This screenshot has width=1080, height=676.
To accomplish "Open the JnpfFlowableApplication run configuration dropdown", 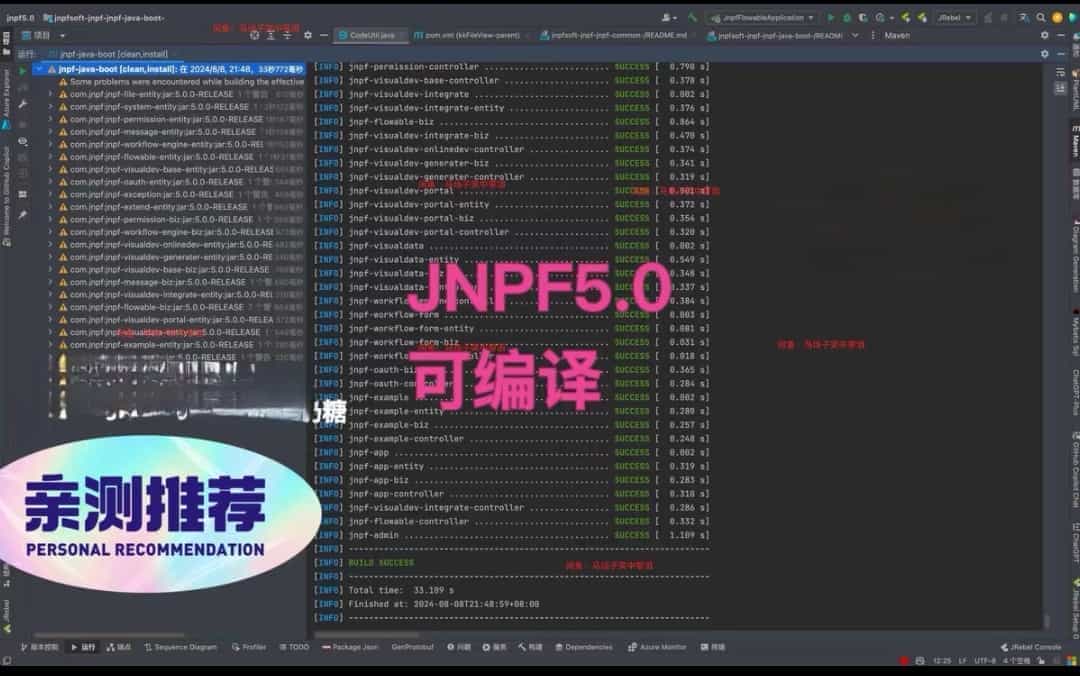I will pos(763,17).
